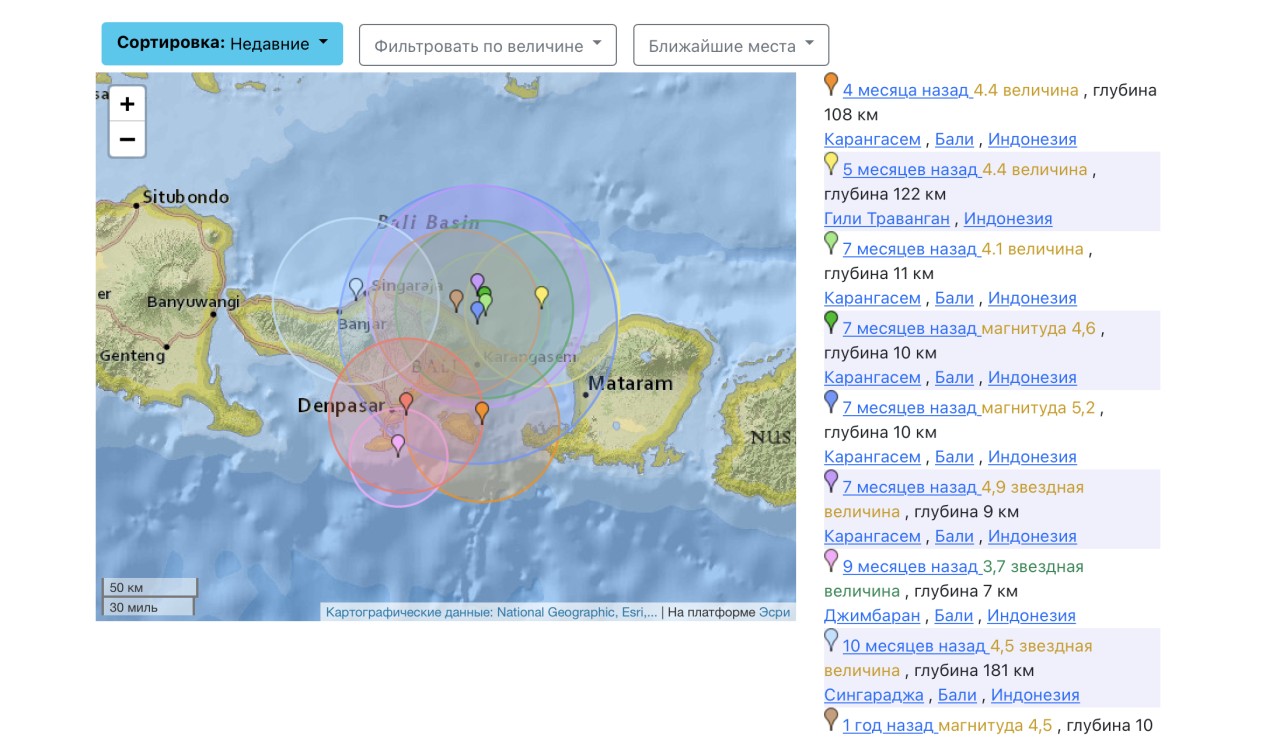Image resolution: width=1280 pixels, height=742 pixels.
Task: Open the 9 месяцев назад earthquake link
Action: (x=910, y=566)
